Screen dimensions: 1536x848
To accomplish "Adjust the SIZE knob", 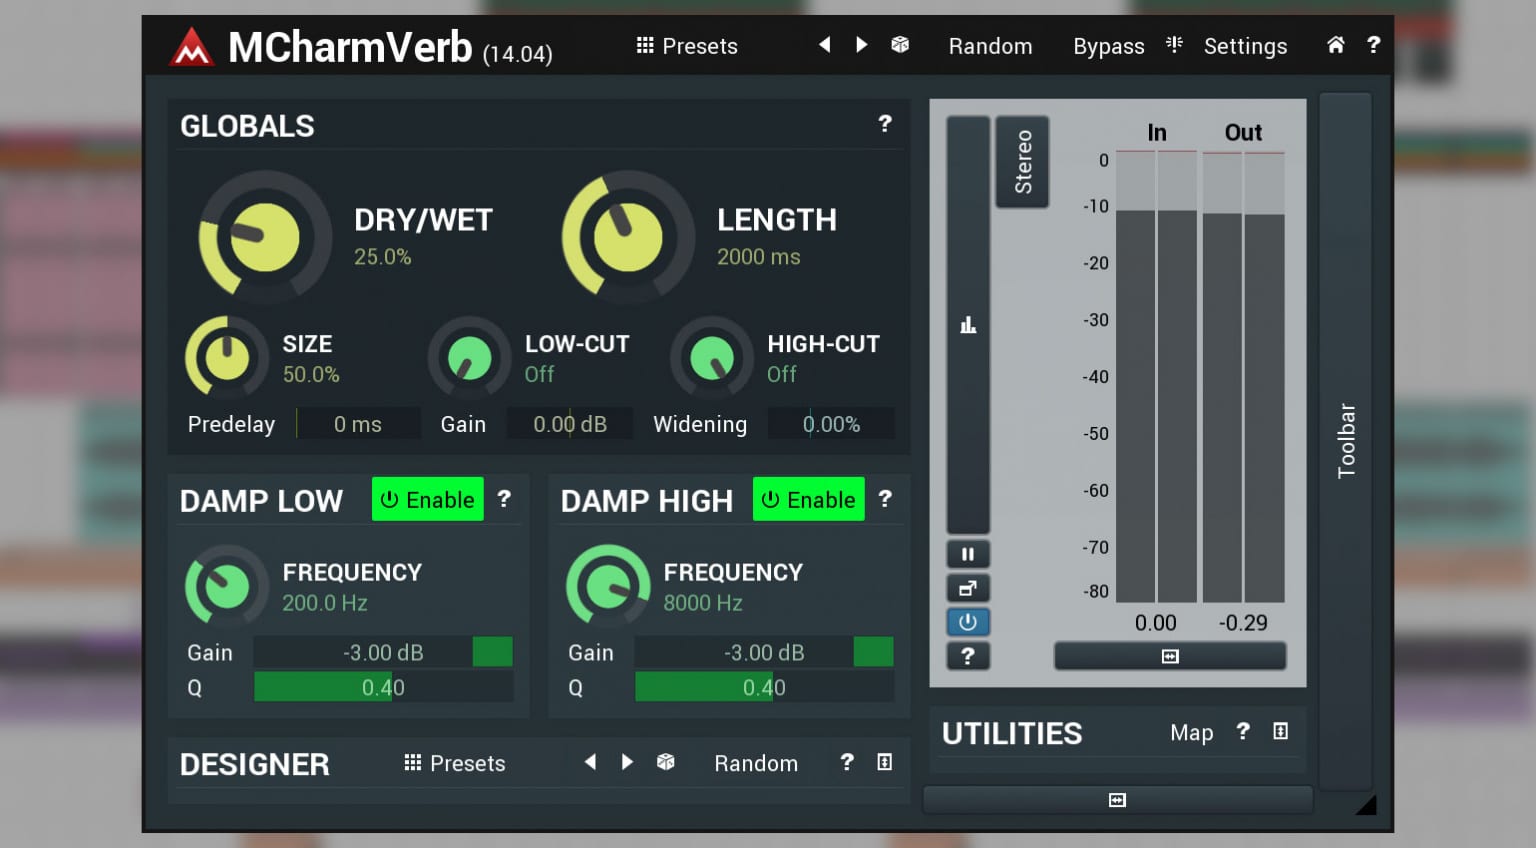I will click(226, 357).
